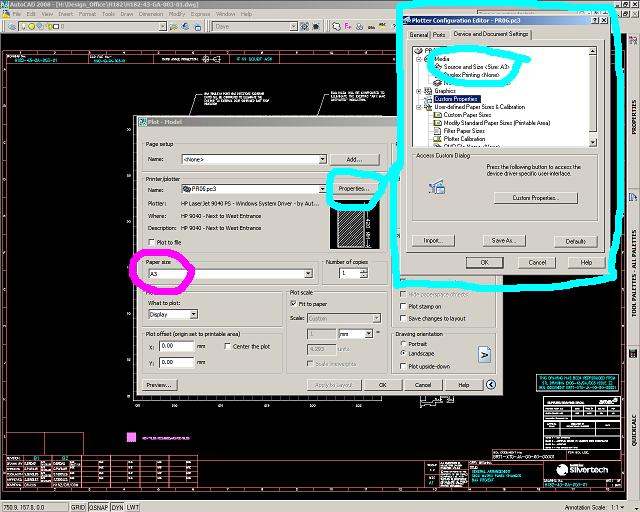Click the icon above TOOL PALETTES label
Image resolution: width=640 pixels, height=512 pixels.
point(633,198)
